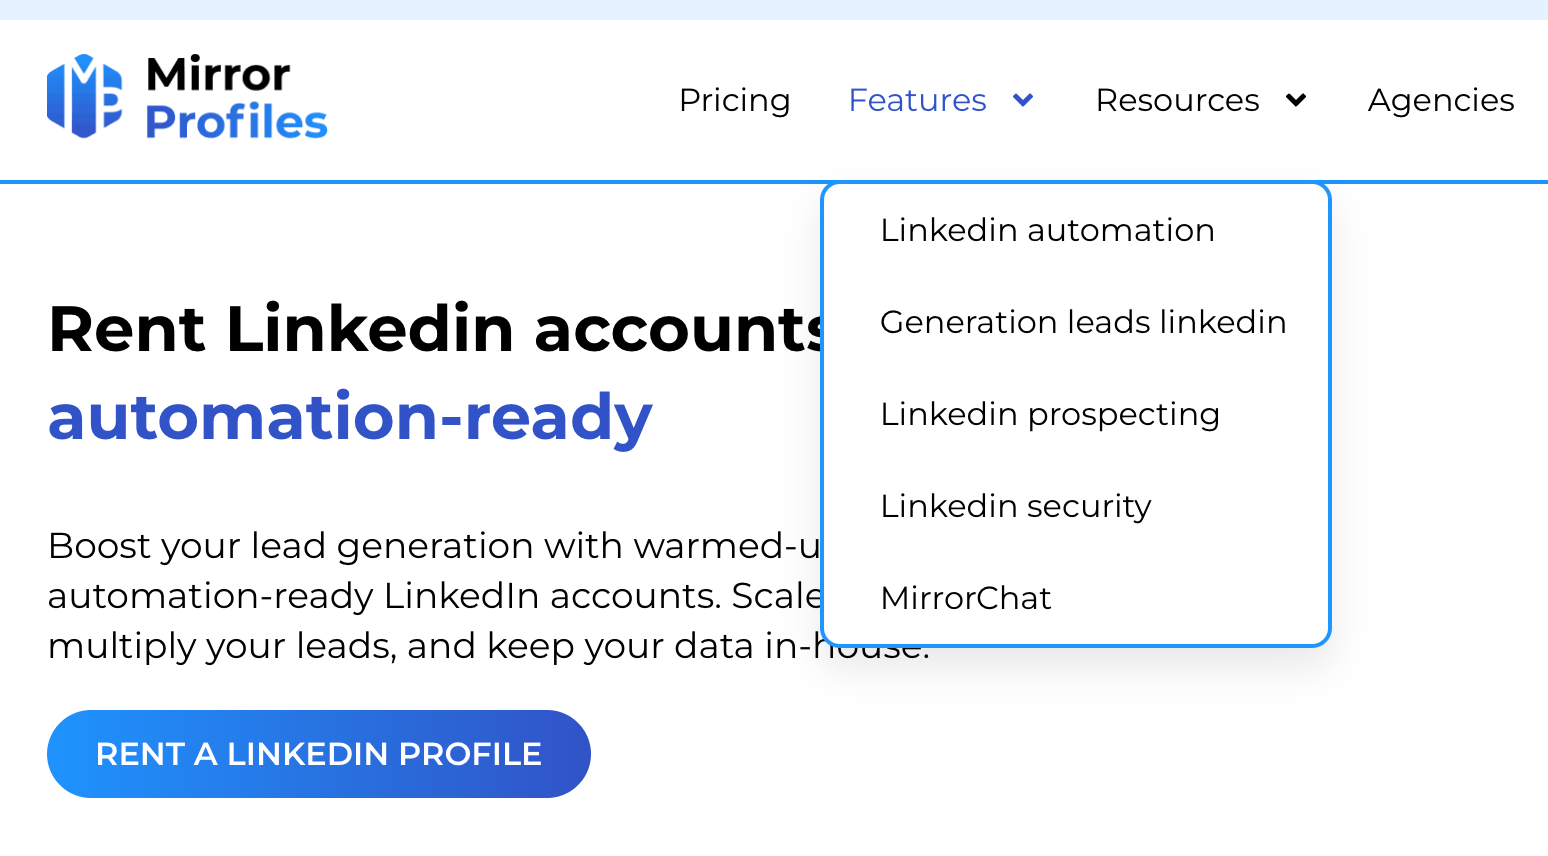The image size is (1548, 856).
Task: Click the Resources menu label
Action: pyautogui.click(x=1177, y=100)
